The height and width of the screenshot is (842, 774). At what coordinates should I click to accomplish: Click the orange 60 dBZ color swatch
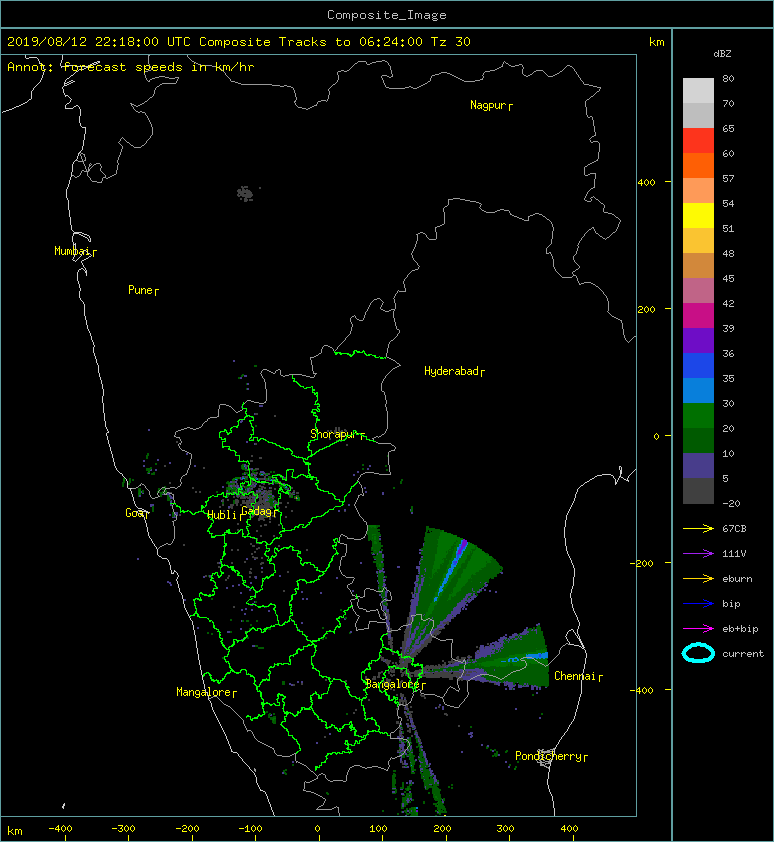pos(698,165)
